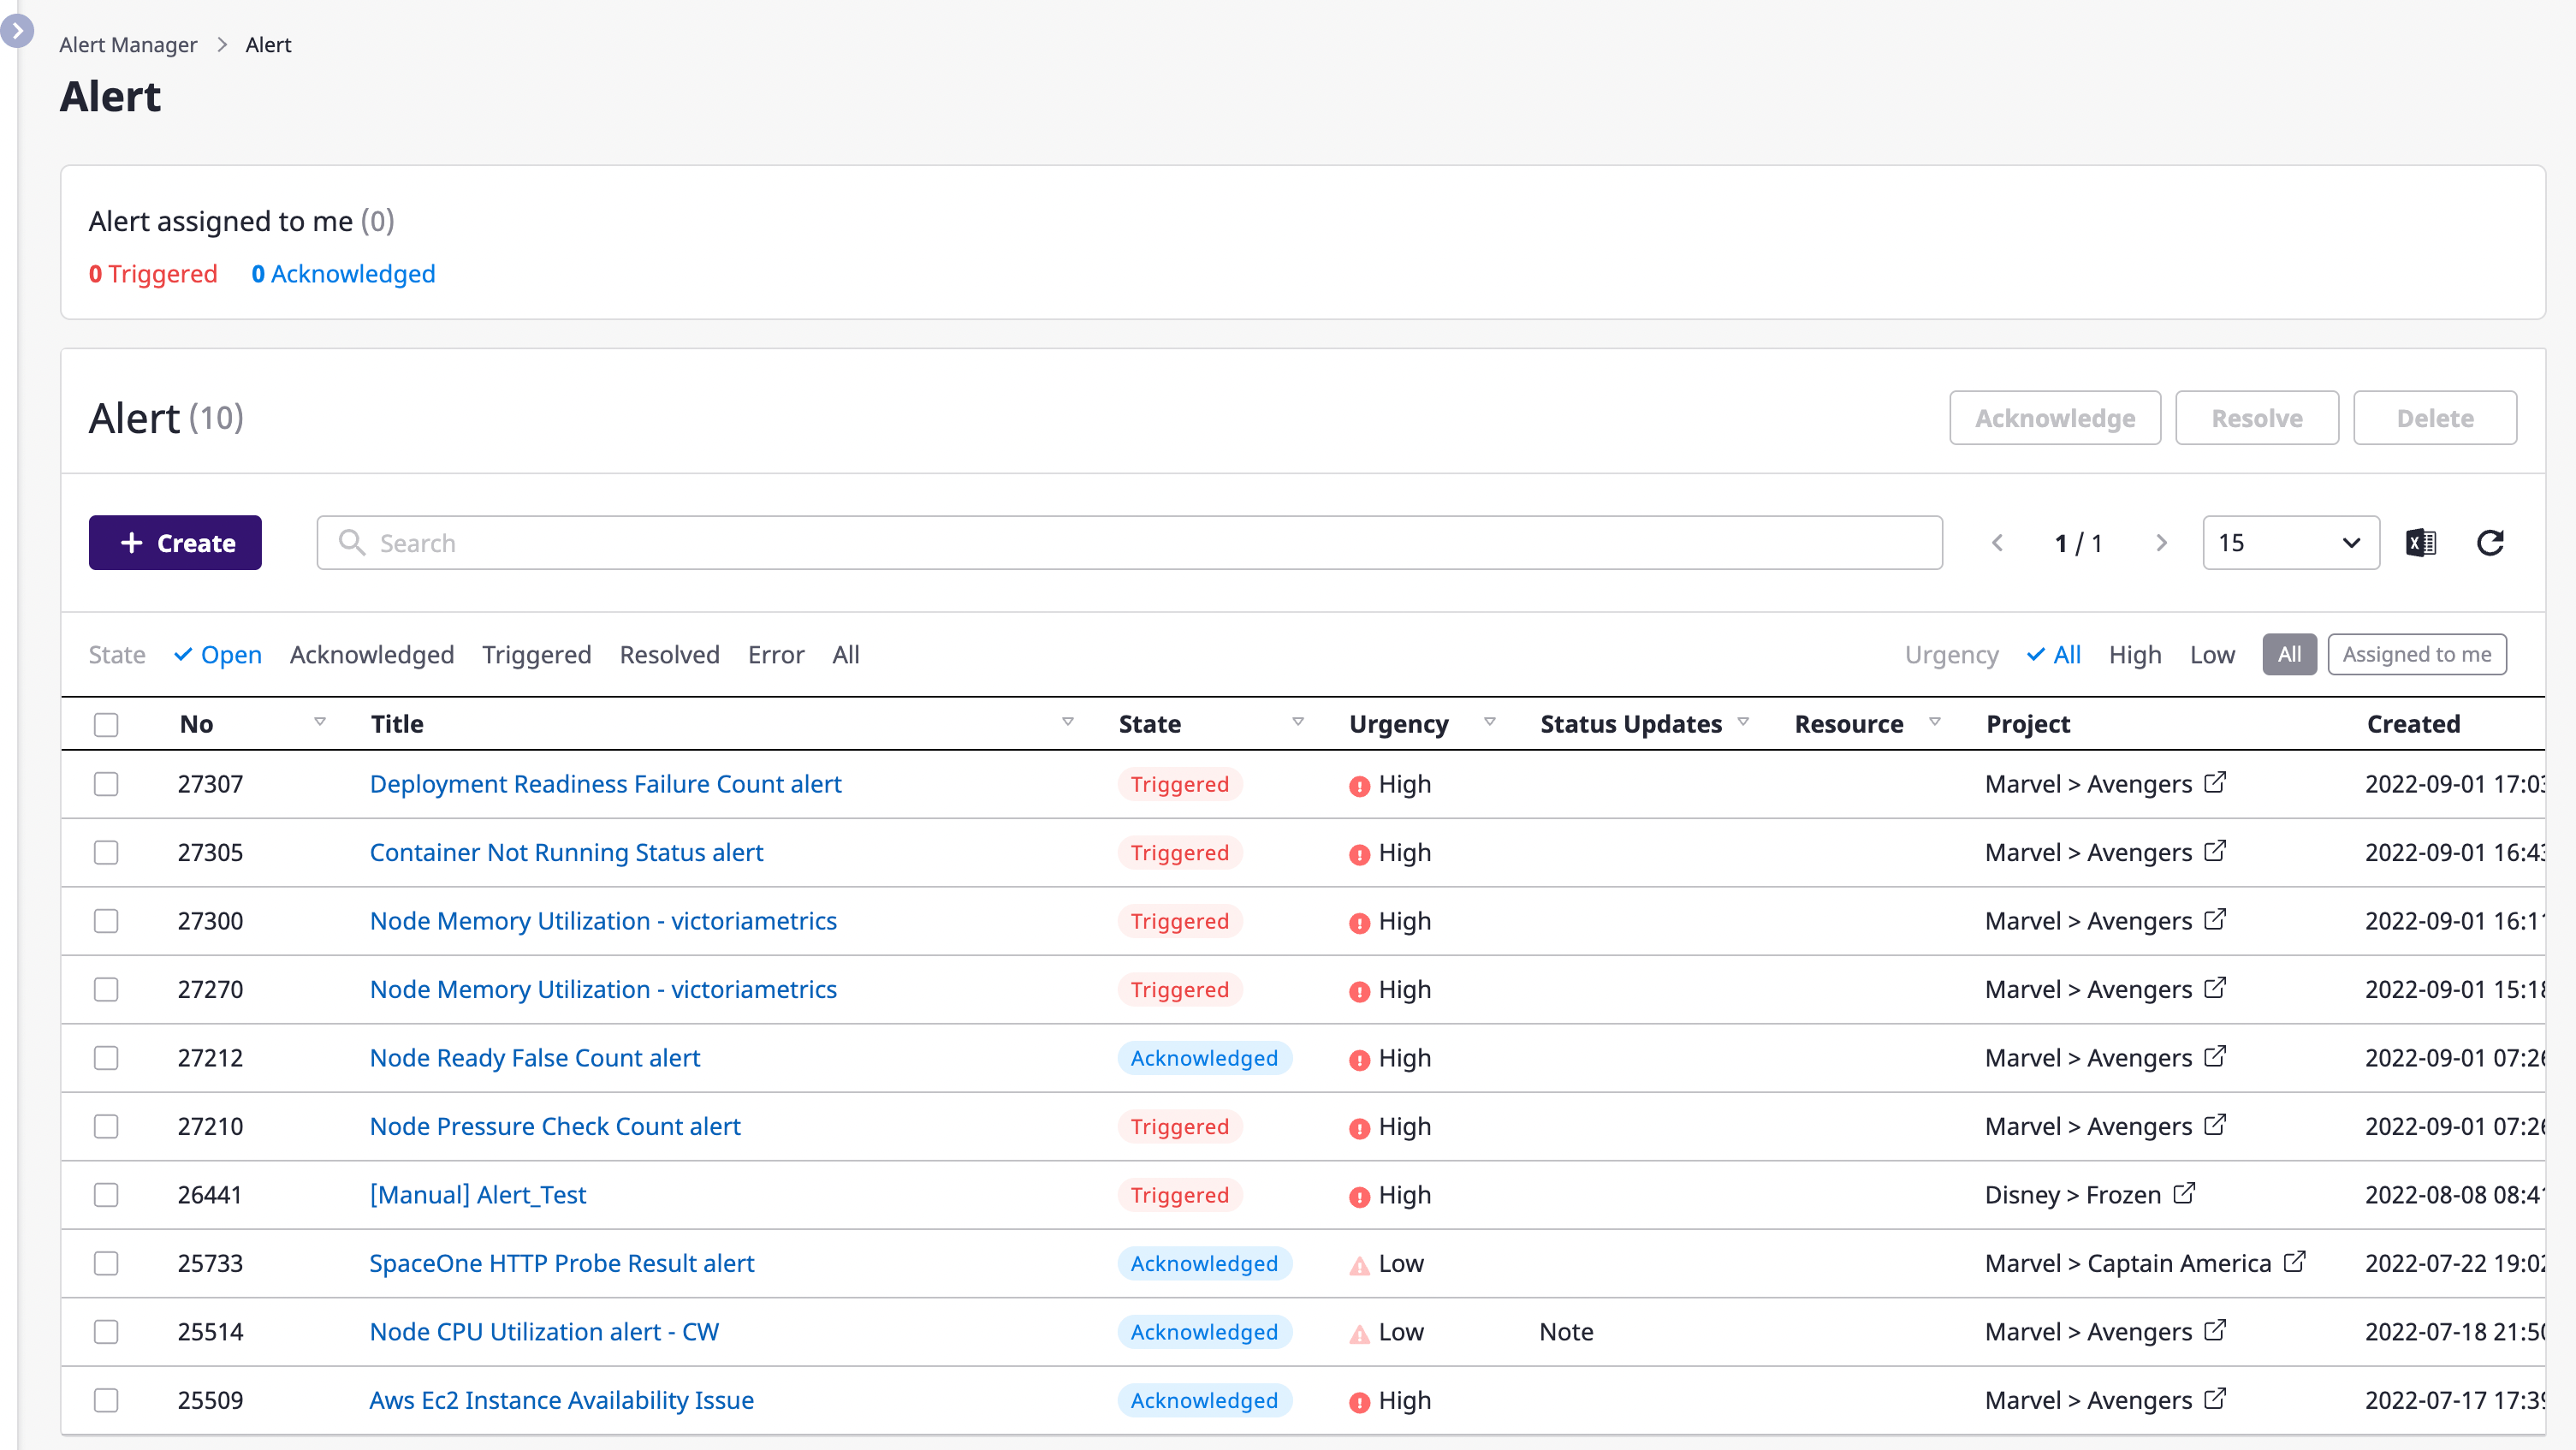Click the refresh icon
The height and width of the screenshot is (1450, 2576).
(x=2490, y=543)
